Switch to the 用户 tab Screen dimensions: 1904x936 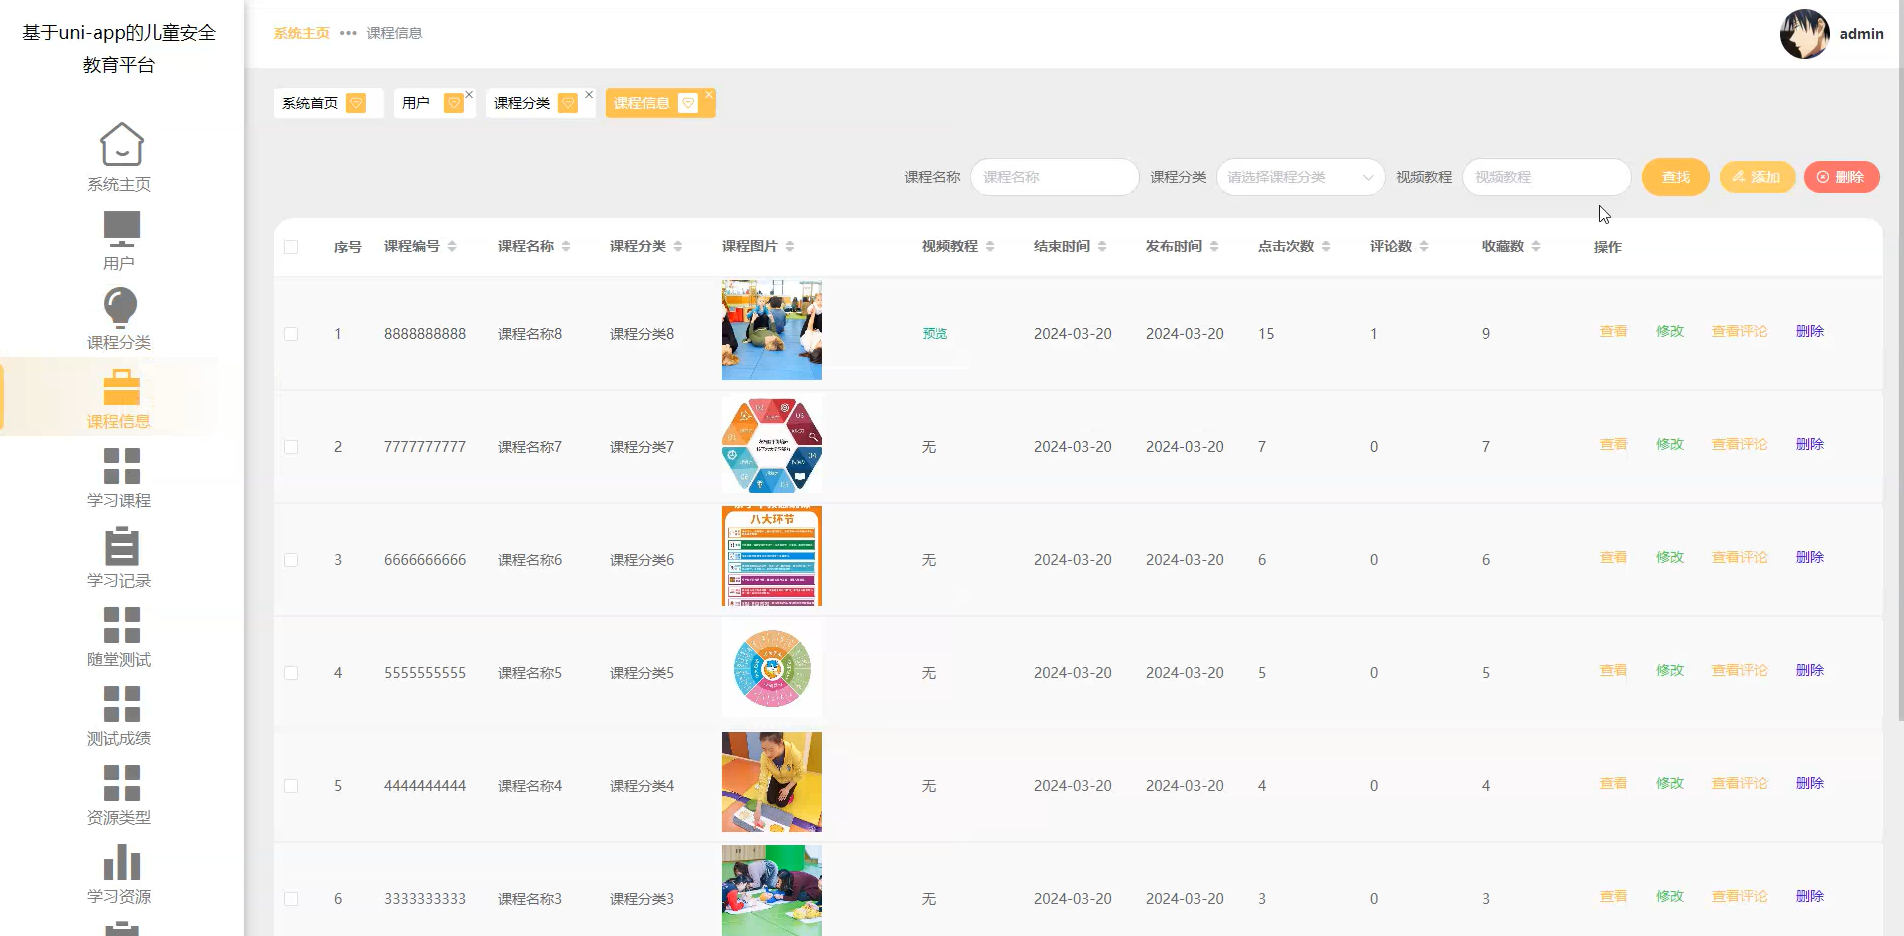tap(433, 103)
